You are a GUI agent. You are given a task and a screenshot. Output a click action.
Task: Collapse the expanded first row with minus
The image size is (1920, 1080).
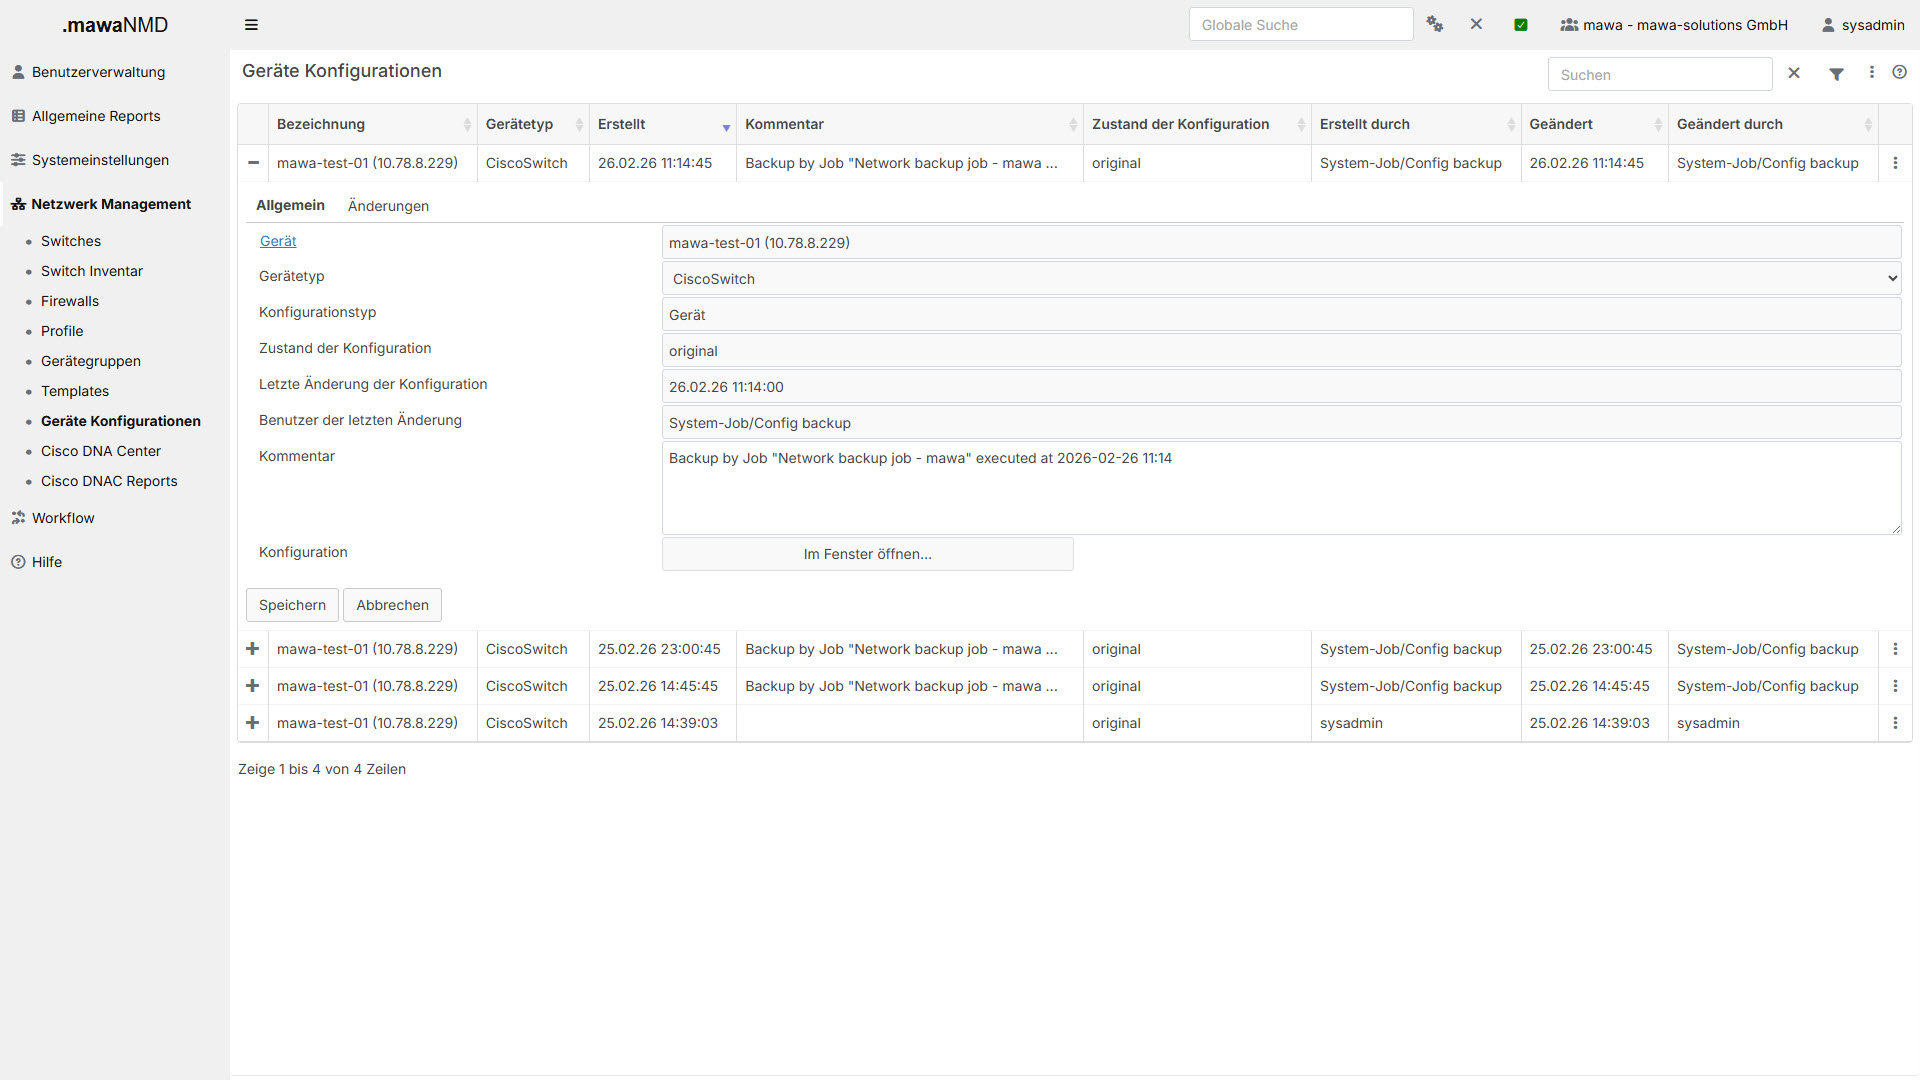pos(253,163)
